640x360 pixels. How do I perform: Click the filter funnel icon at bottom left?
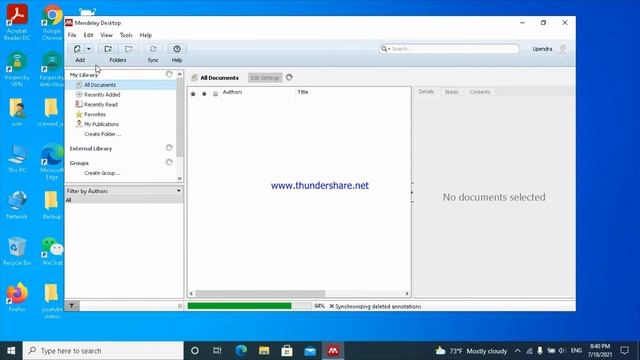(71, 306)
